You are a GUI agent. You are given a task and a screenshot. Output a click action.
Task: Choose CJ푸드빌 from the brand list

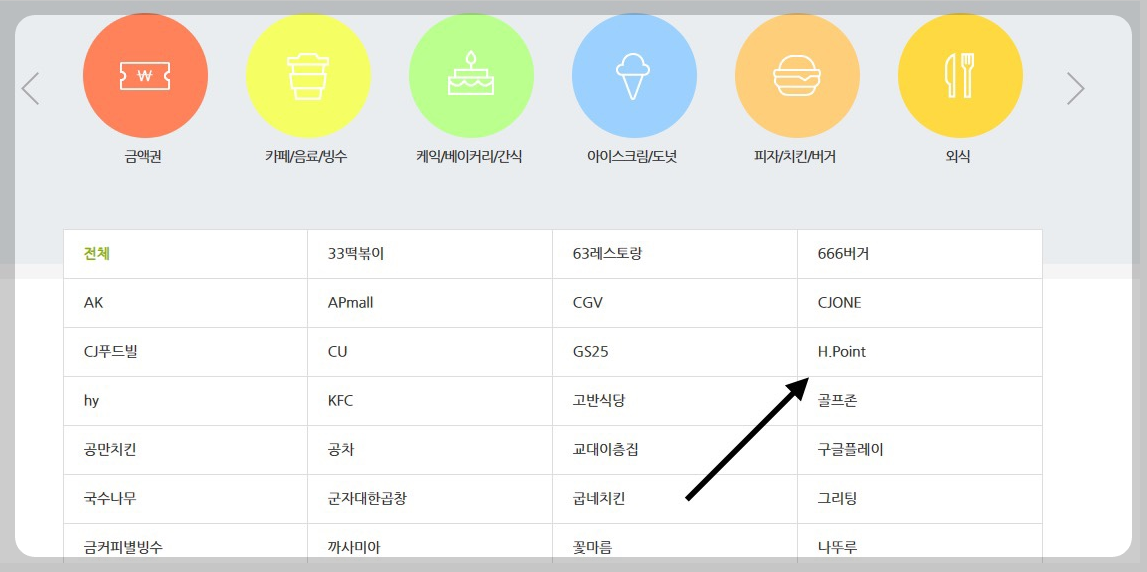(x=186, y=352)
